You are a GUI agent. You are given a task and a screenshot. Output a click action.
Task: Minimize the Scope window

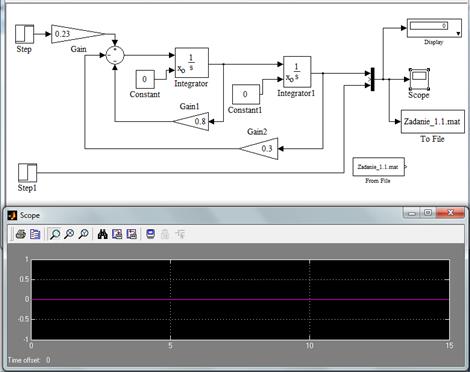(x=412, y=213)
